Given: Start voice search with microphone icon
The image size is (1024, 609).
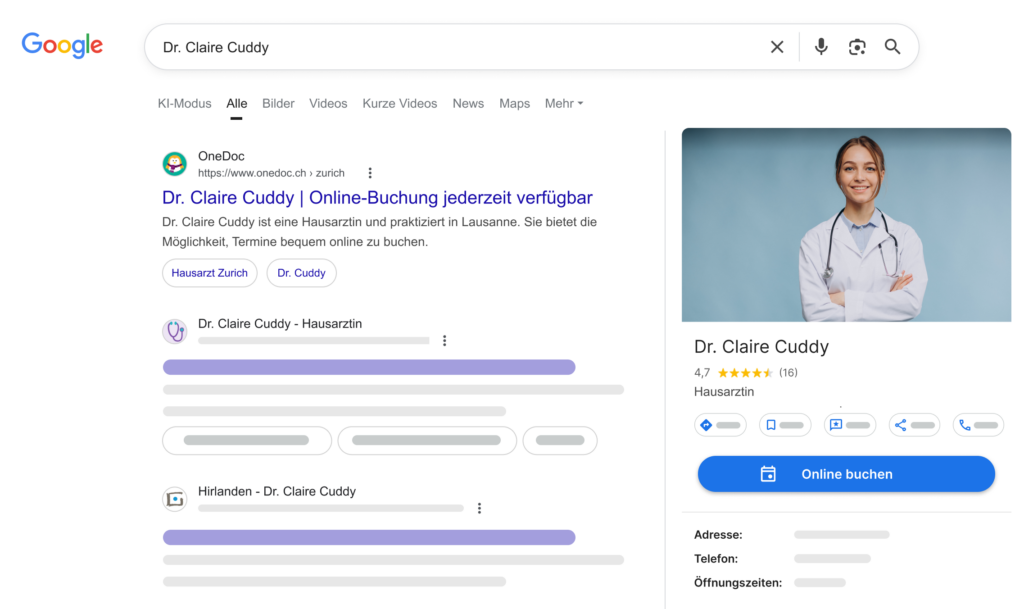Looking at the screenshot, I should tap(821, 46).
